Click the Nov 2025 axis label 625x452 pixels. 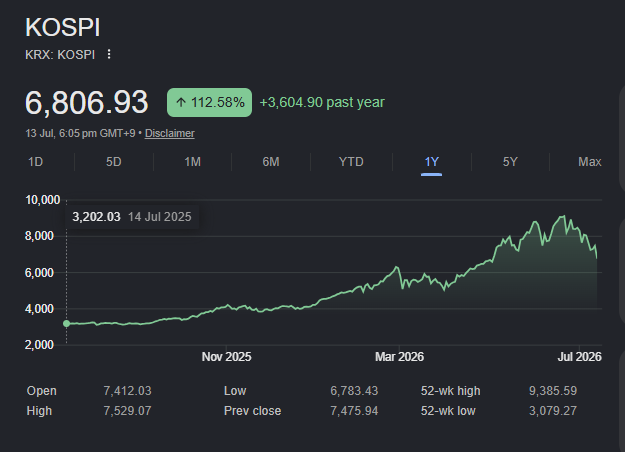coord(226,357)
